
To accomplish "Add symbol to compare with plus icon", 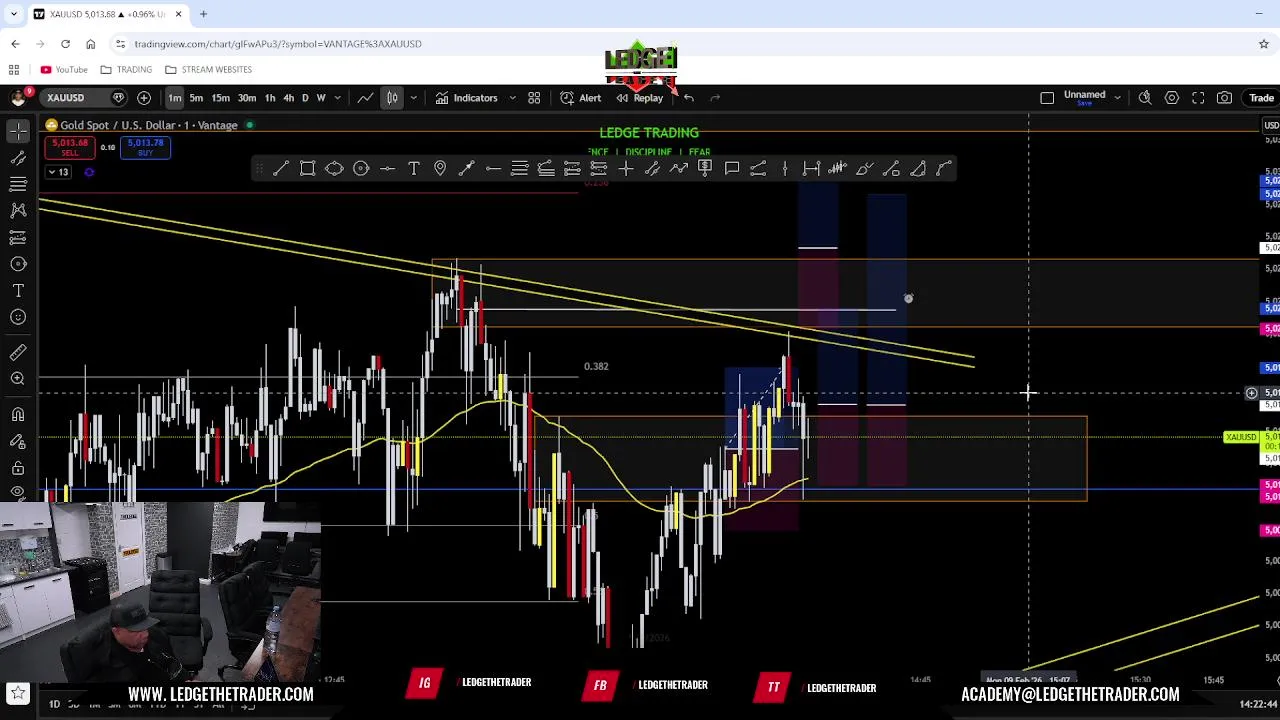I will click(x=144, y=98).
